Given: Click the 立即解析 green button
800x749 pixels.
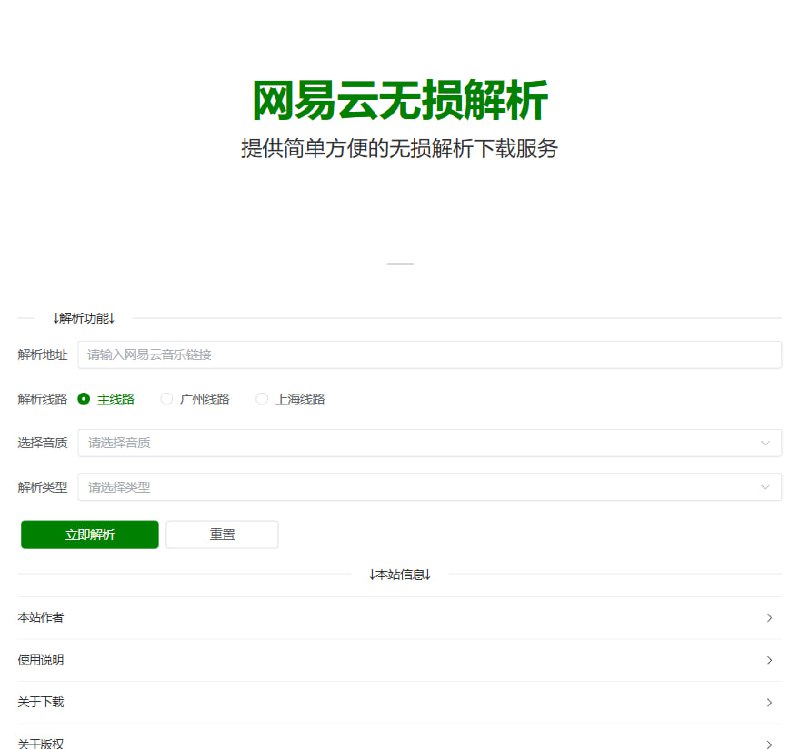Looking at the screenshot, I should (x=89, y=534).
